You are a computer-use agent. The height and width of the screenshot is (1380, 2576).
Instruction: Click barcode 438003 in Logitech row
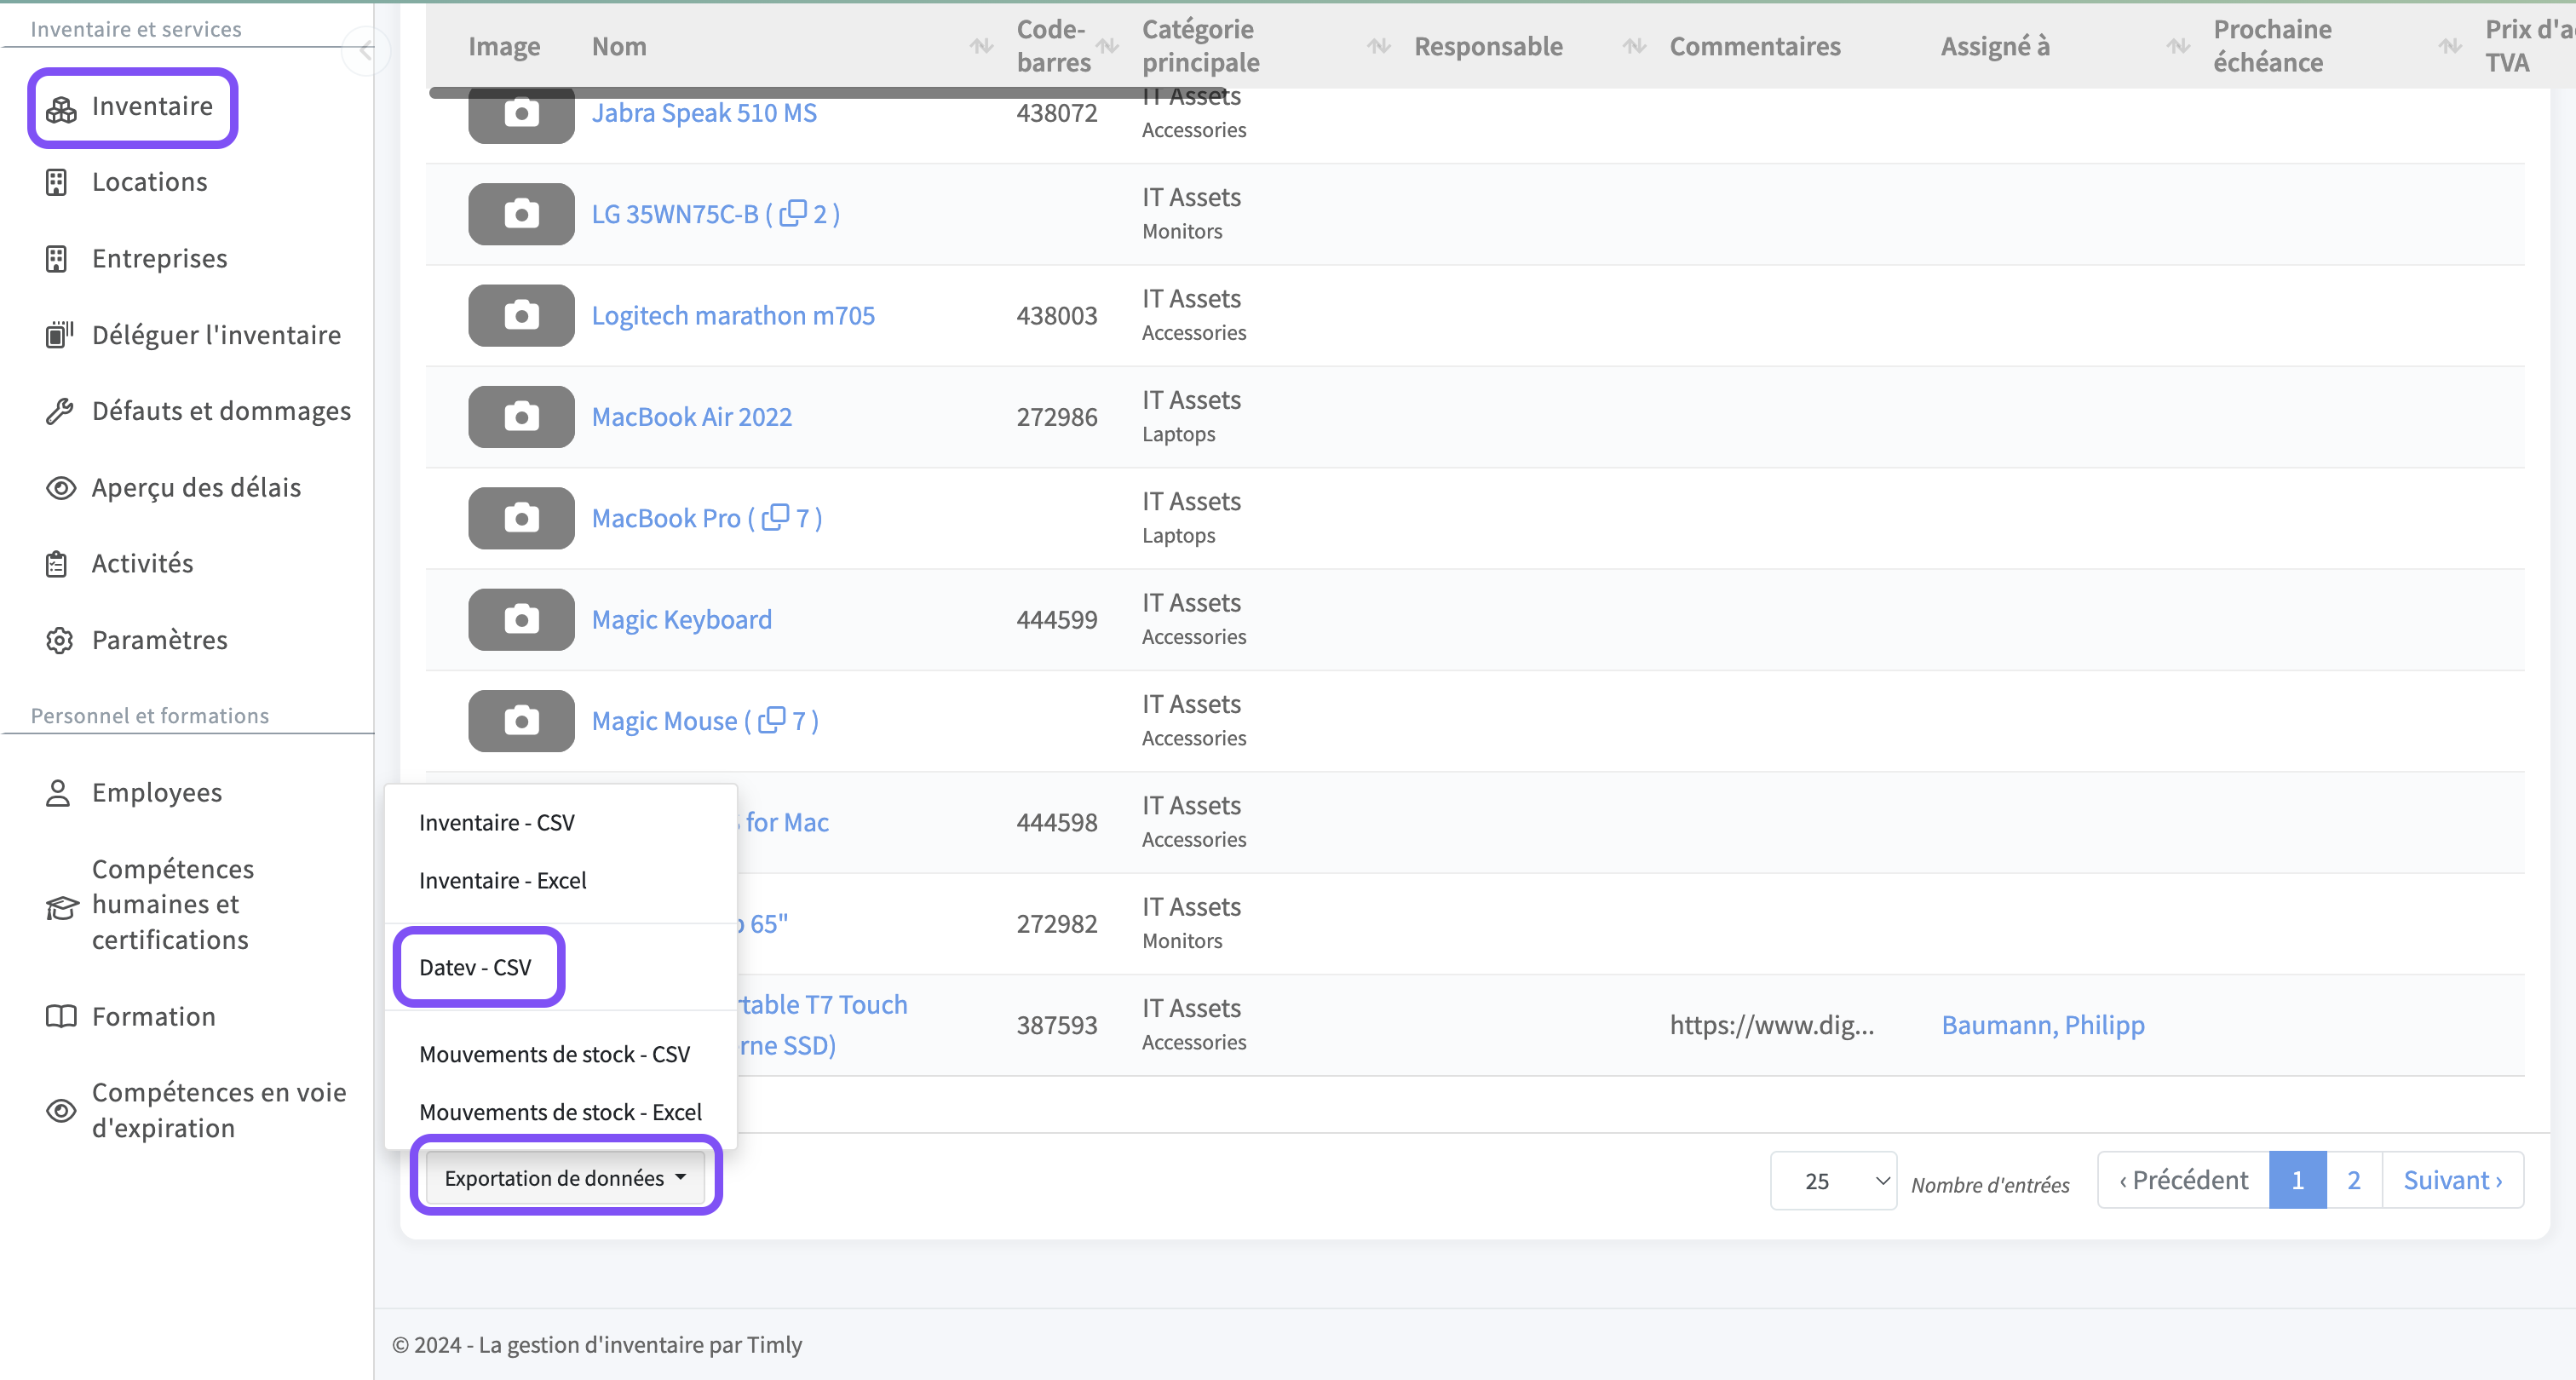pos(1057,316)
